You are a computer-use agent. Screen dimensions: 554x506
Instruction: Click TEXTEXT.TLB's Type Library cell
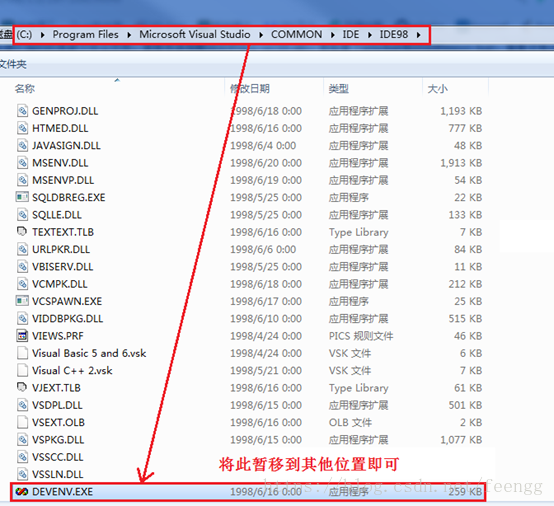(x=359, y=233)
